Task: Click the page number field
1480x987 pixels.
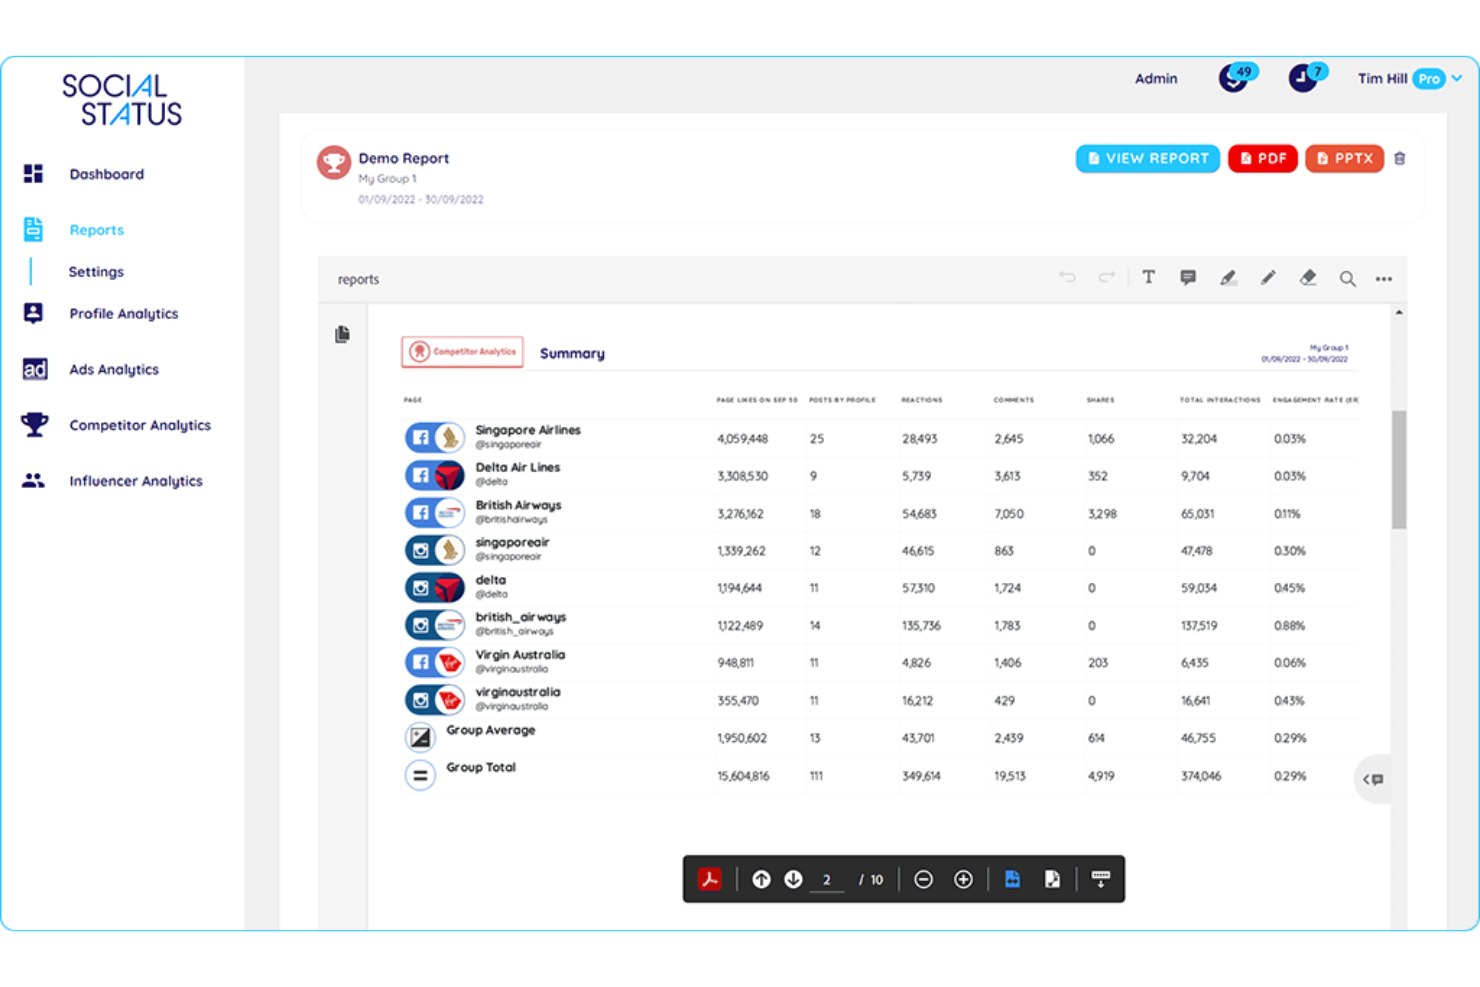Action: click(x=827, y=881)
